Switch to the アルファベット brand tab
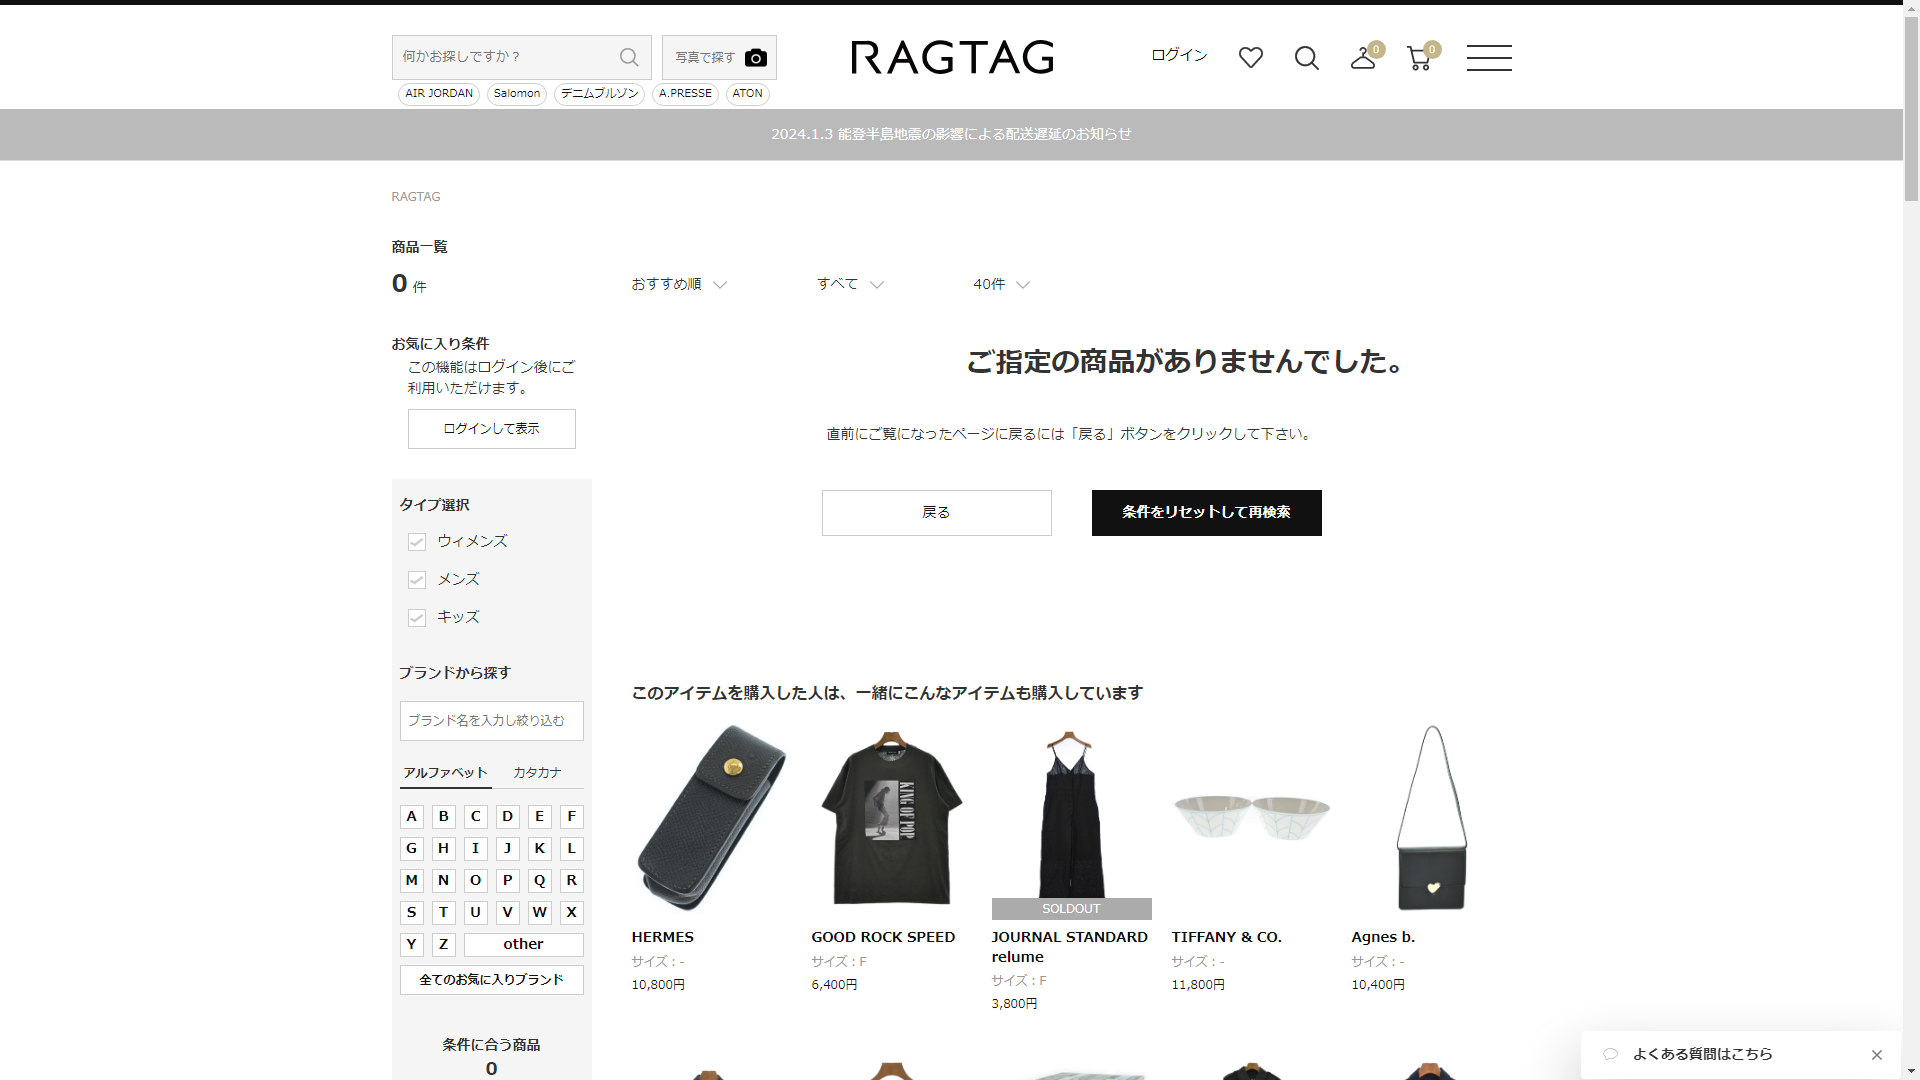 (x=445, y=773)
